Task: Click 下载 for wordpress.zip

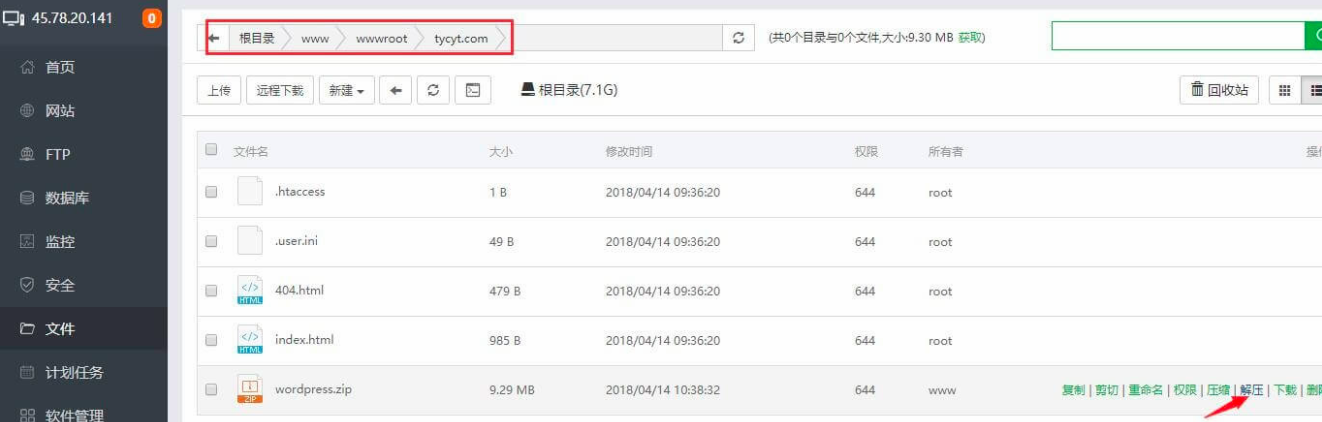Action: pyautogui.click(x=1285, y=390)
